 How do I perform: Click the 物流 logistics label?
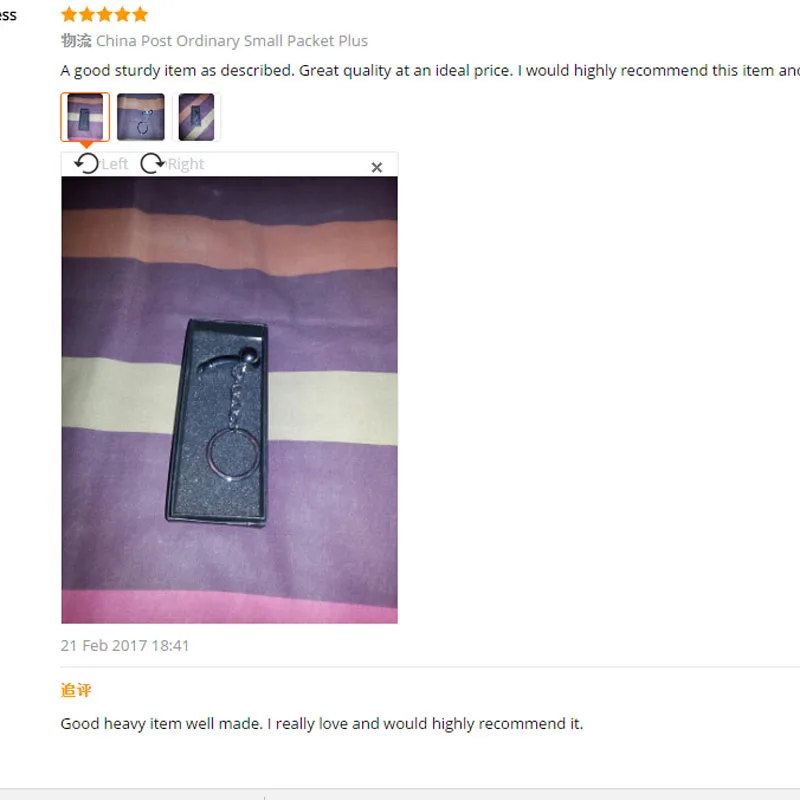(76, 41)
